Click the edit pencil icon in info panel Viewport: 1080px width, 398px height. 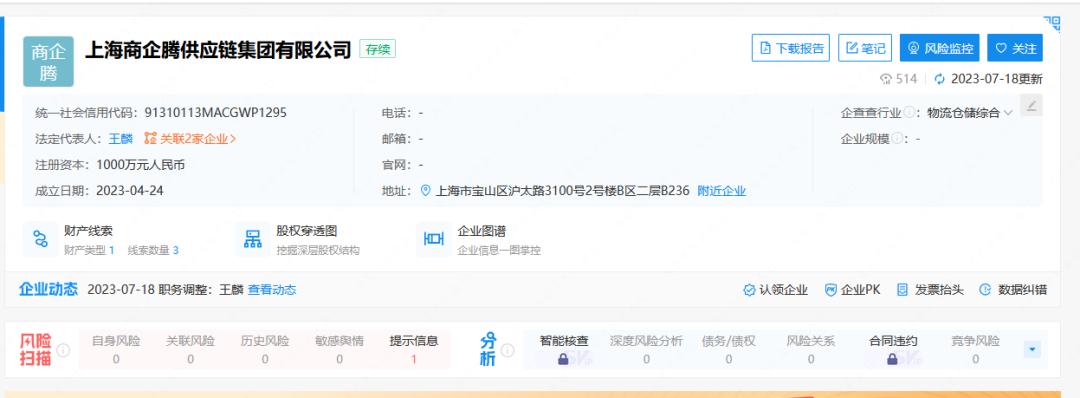point(1031,105)
